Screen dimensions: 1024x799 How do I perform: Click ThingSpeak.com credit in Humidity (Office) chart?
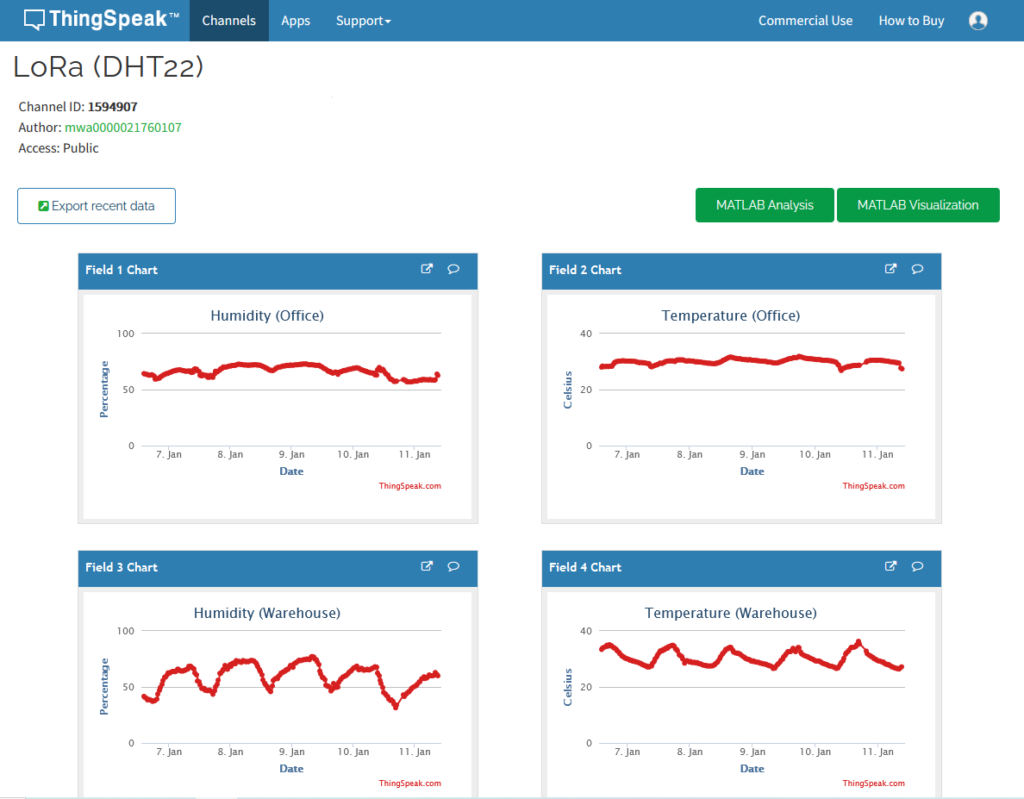point(409,486)
